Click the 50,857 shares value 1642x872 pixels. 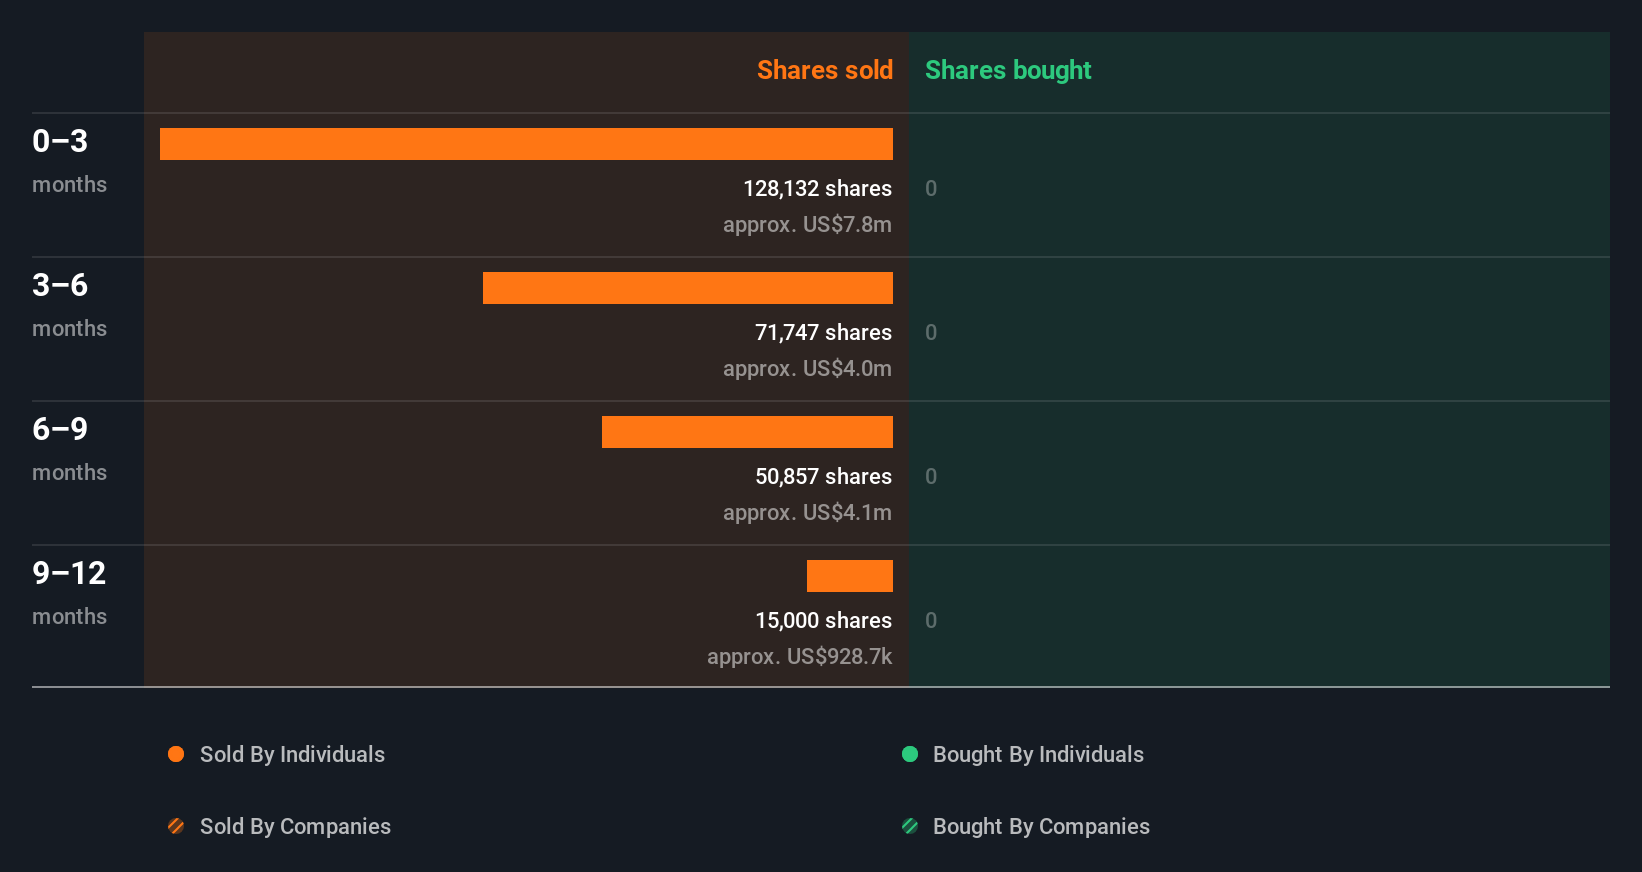823,476
